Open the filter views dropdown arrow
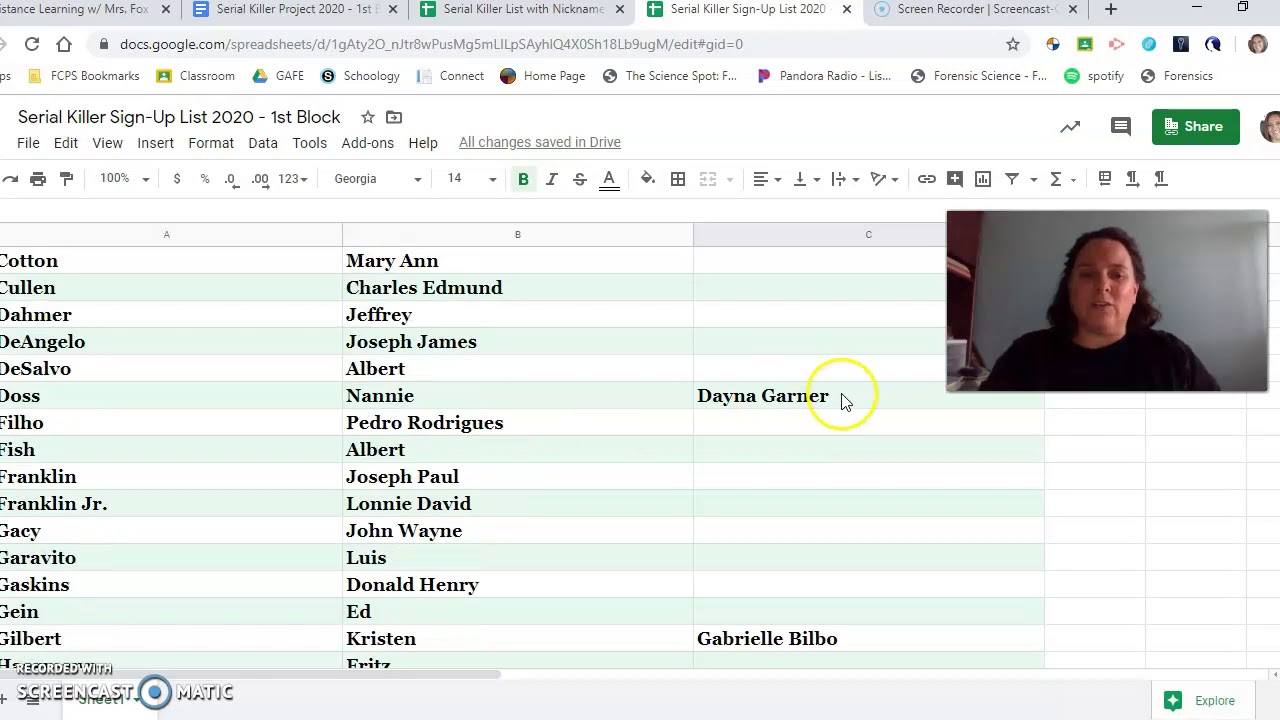 (x=1034, y=179)
